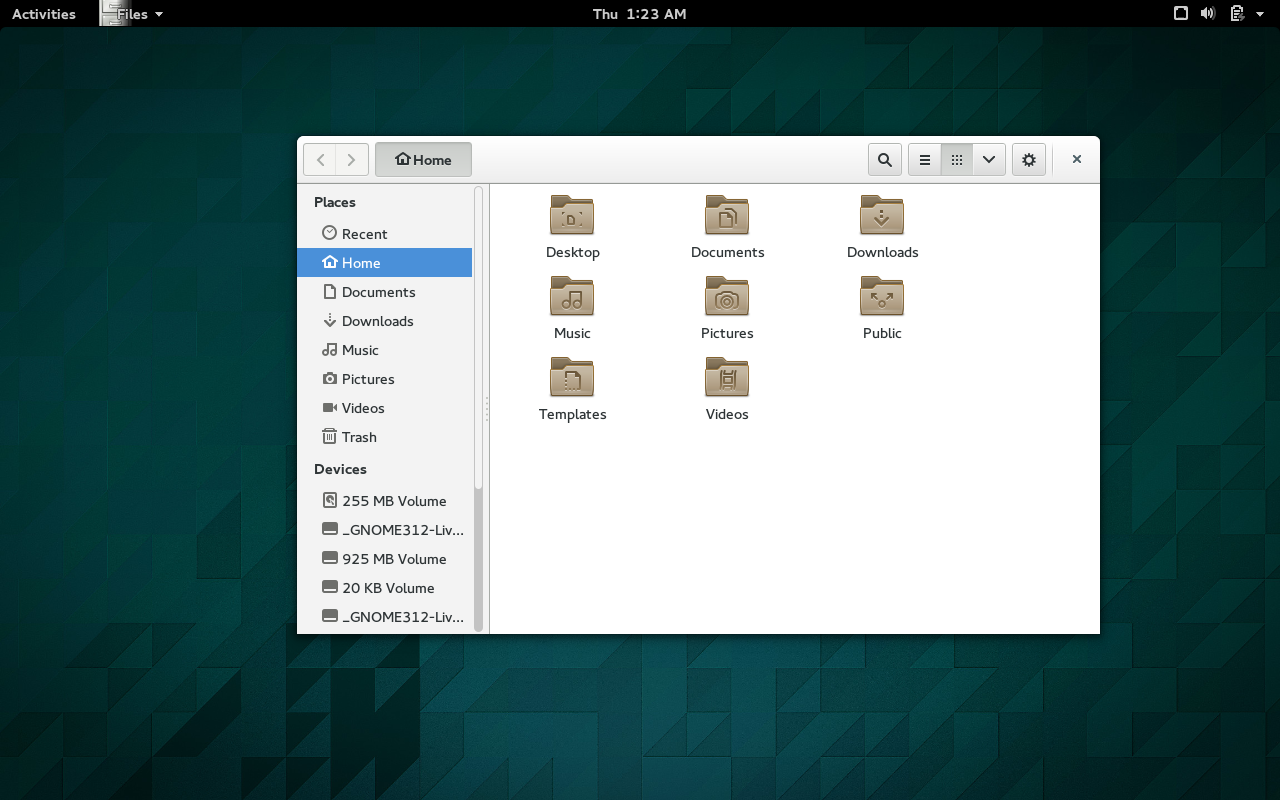Viewport: 1280px width, 800px height.
Task: Switch to grid icon view
Action: click(957, 160)
